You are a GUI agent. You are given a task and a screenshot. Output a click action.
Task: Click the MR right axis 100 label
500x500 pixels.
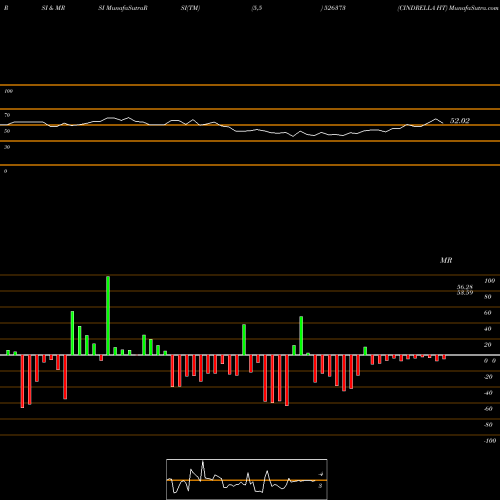[489, 281]
